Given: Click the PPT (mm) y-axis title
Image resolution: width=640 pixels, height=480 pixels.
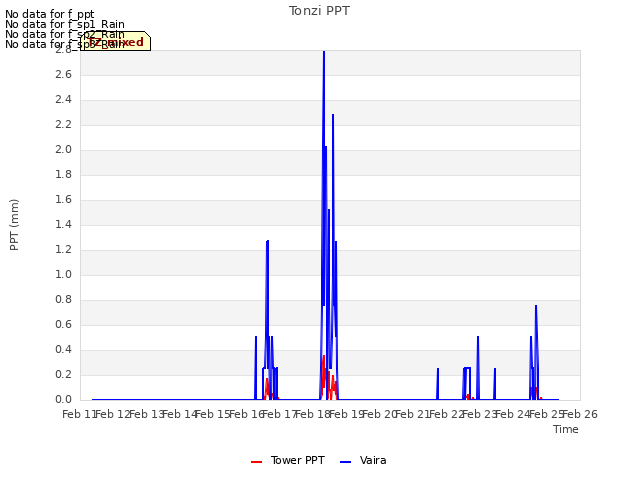Looking at the screenshot, I should [14, 225].
